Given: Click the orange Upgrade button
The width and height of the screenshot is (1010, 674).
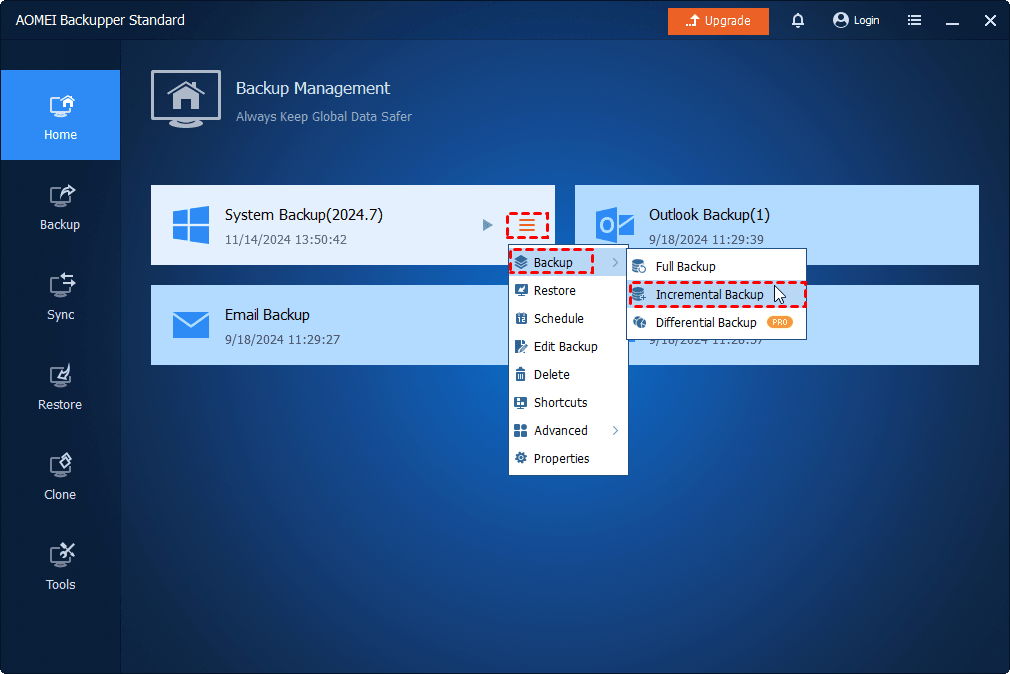Looking at the screenshot, I should [718, 21].
